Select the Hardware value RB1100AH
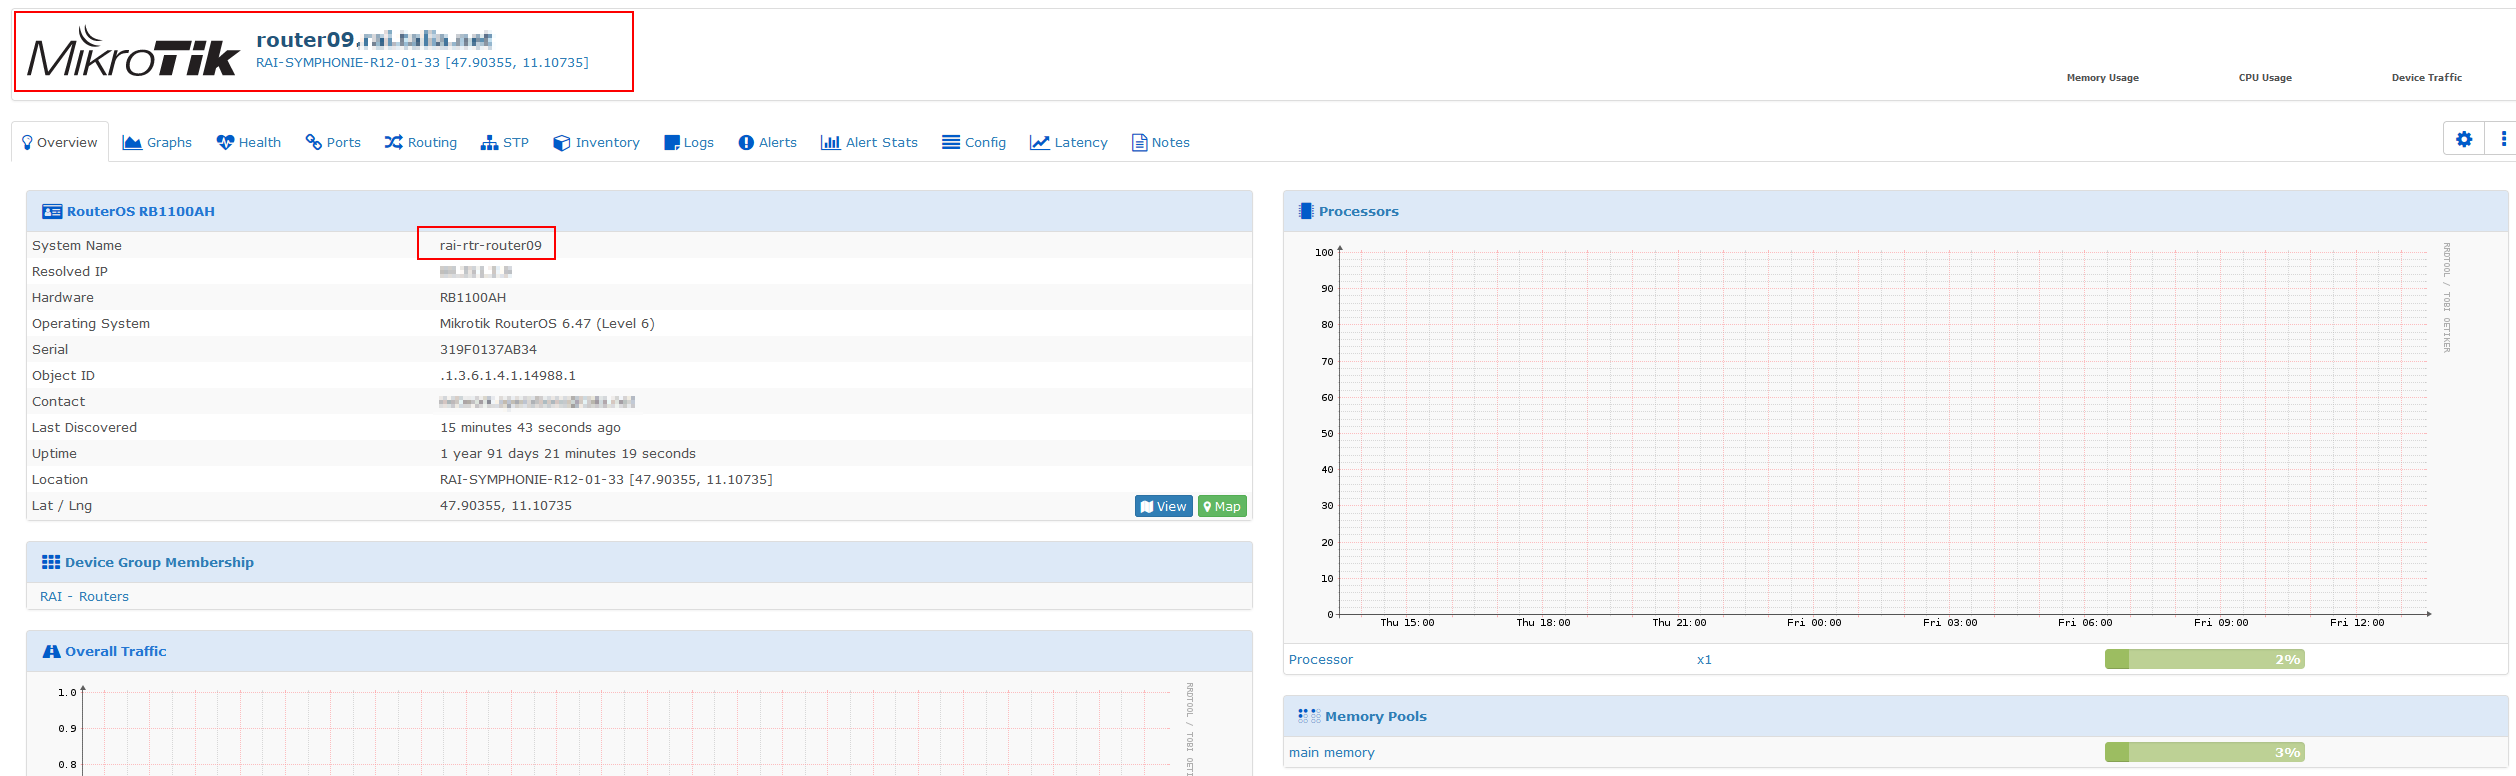The width and height of the screenshot is (2516, 776). (473, 297)
